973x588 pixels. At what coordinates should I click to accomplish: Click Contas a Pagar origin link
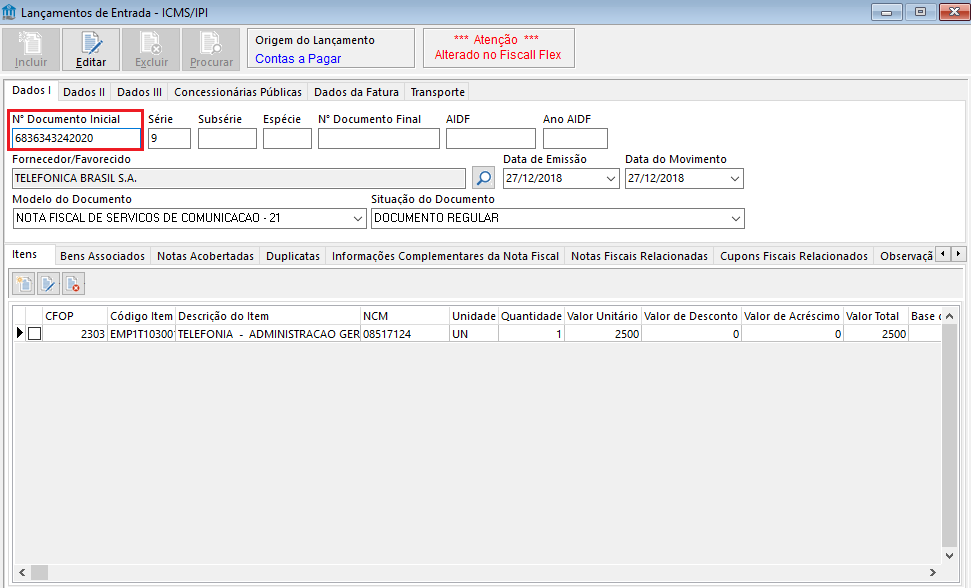coord(298,59)
